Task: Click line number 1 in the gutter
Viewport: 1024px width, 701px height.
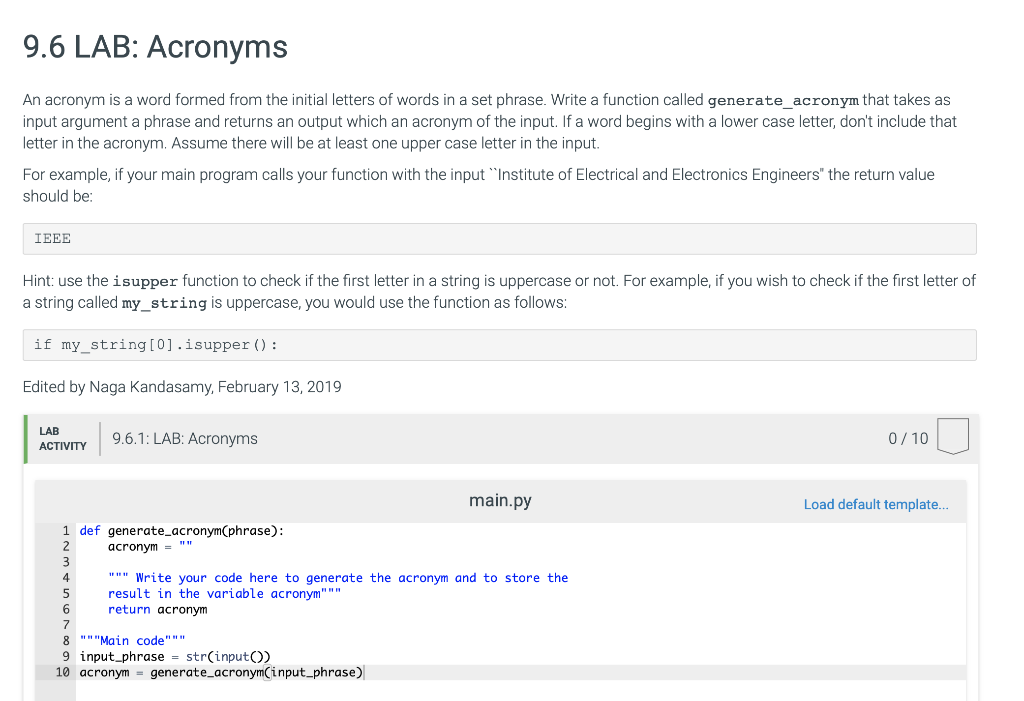Action: (65, 530)
